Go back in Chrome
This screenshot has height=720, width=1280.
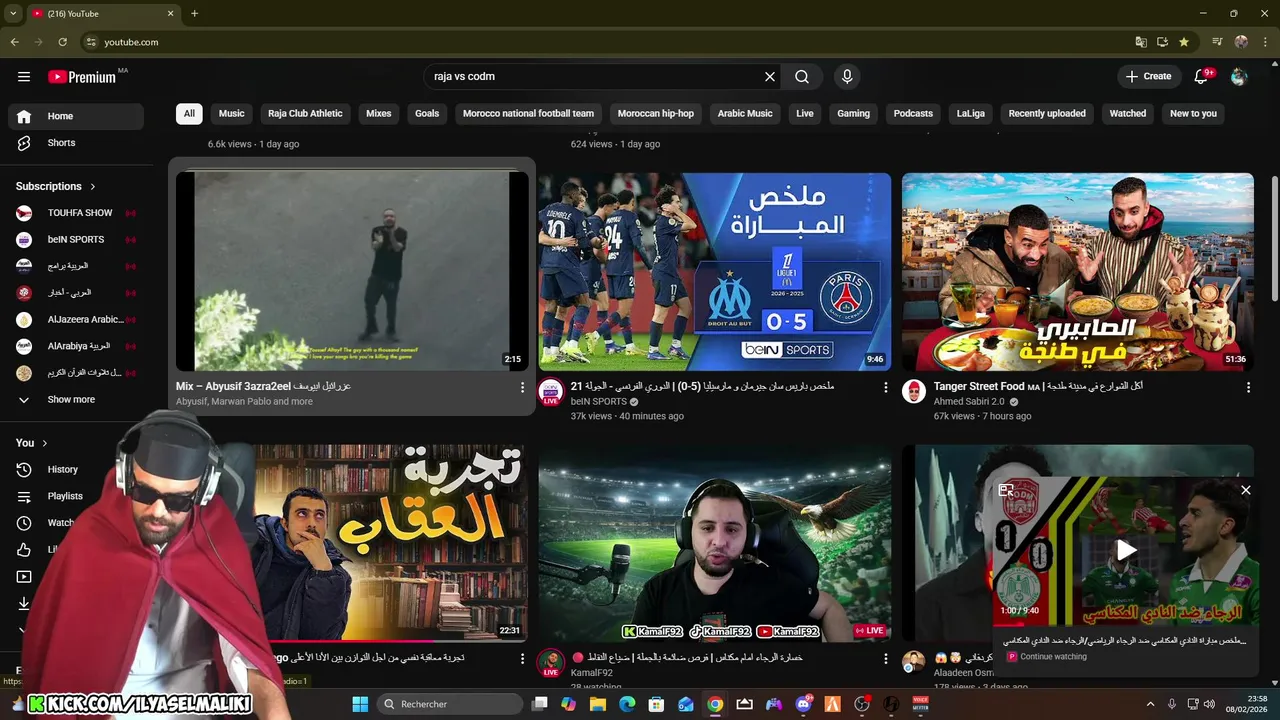pyautogui.click(x=14, y=42)
